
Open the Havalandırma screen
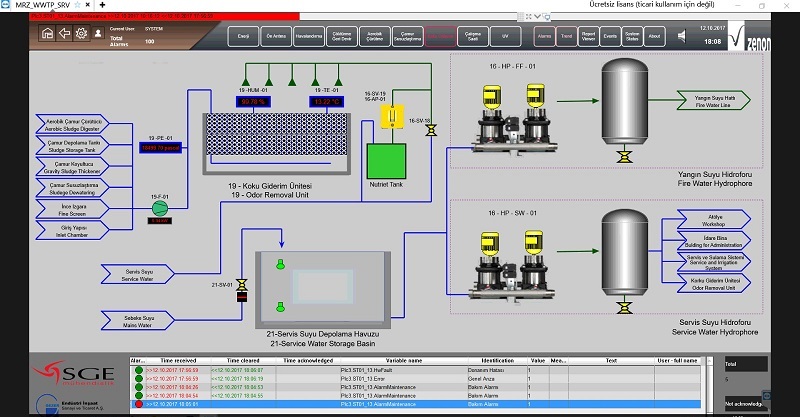click(309, 36)
